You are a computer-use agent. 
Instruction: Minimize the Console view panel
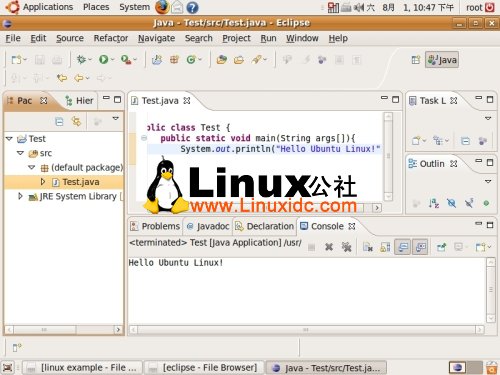(479, 224)
